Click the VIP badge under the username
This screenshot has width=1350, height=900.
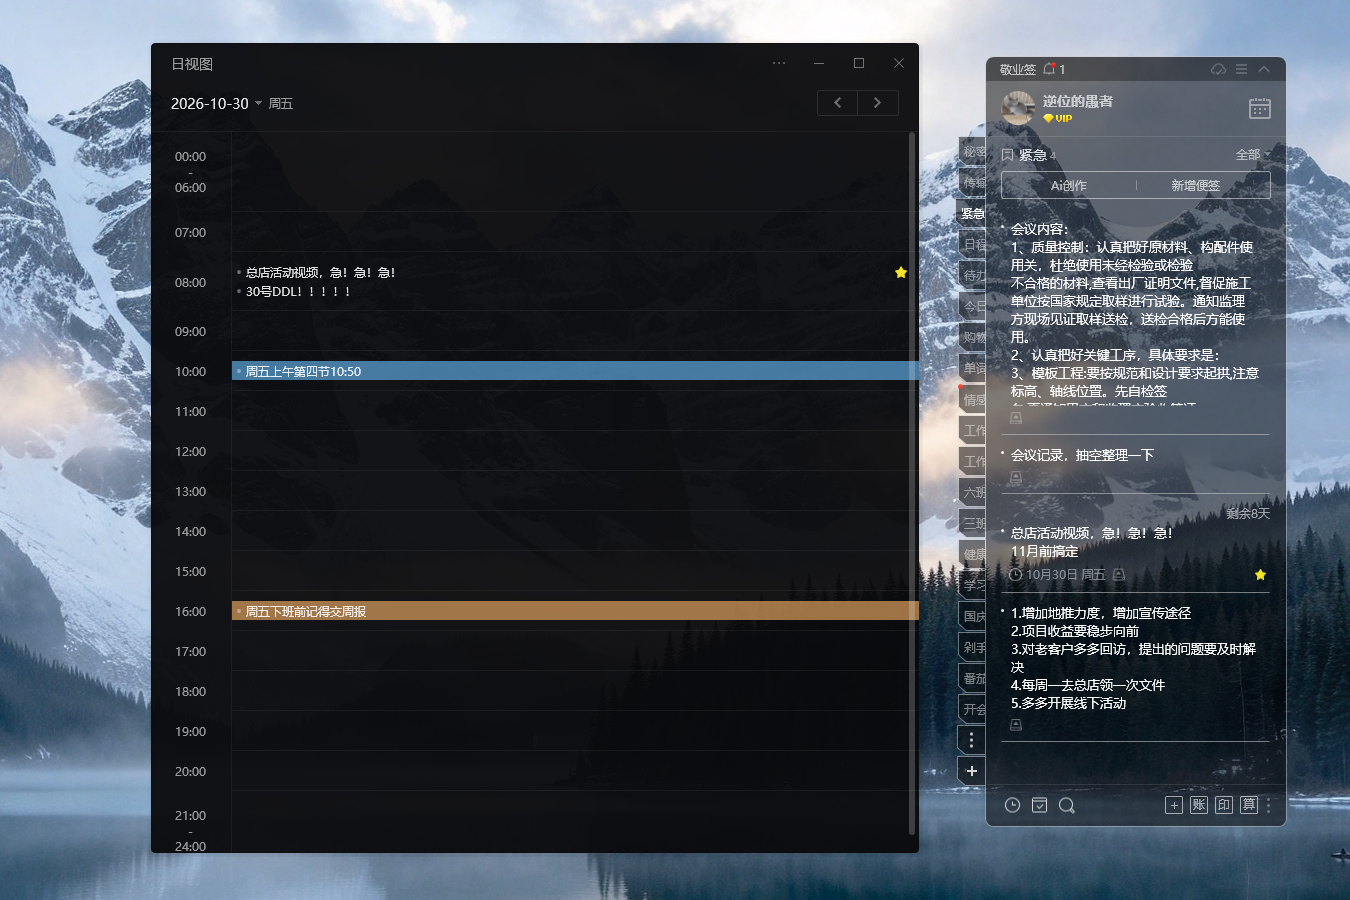click(1057, 118)
